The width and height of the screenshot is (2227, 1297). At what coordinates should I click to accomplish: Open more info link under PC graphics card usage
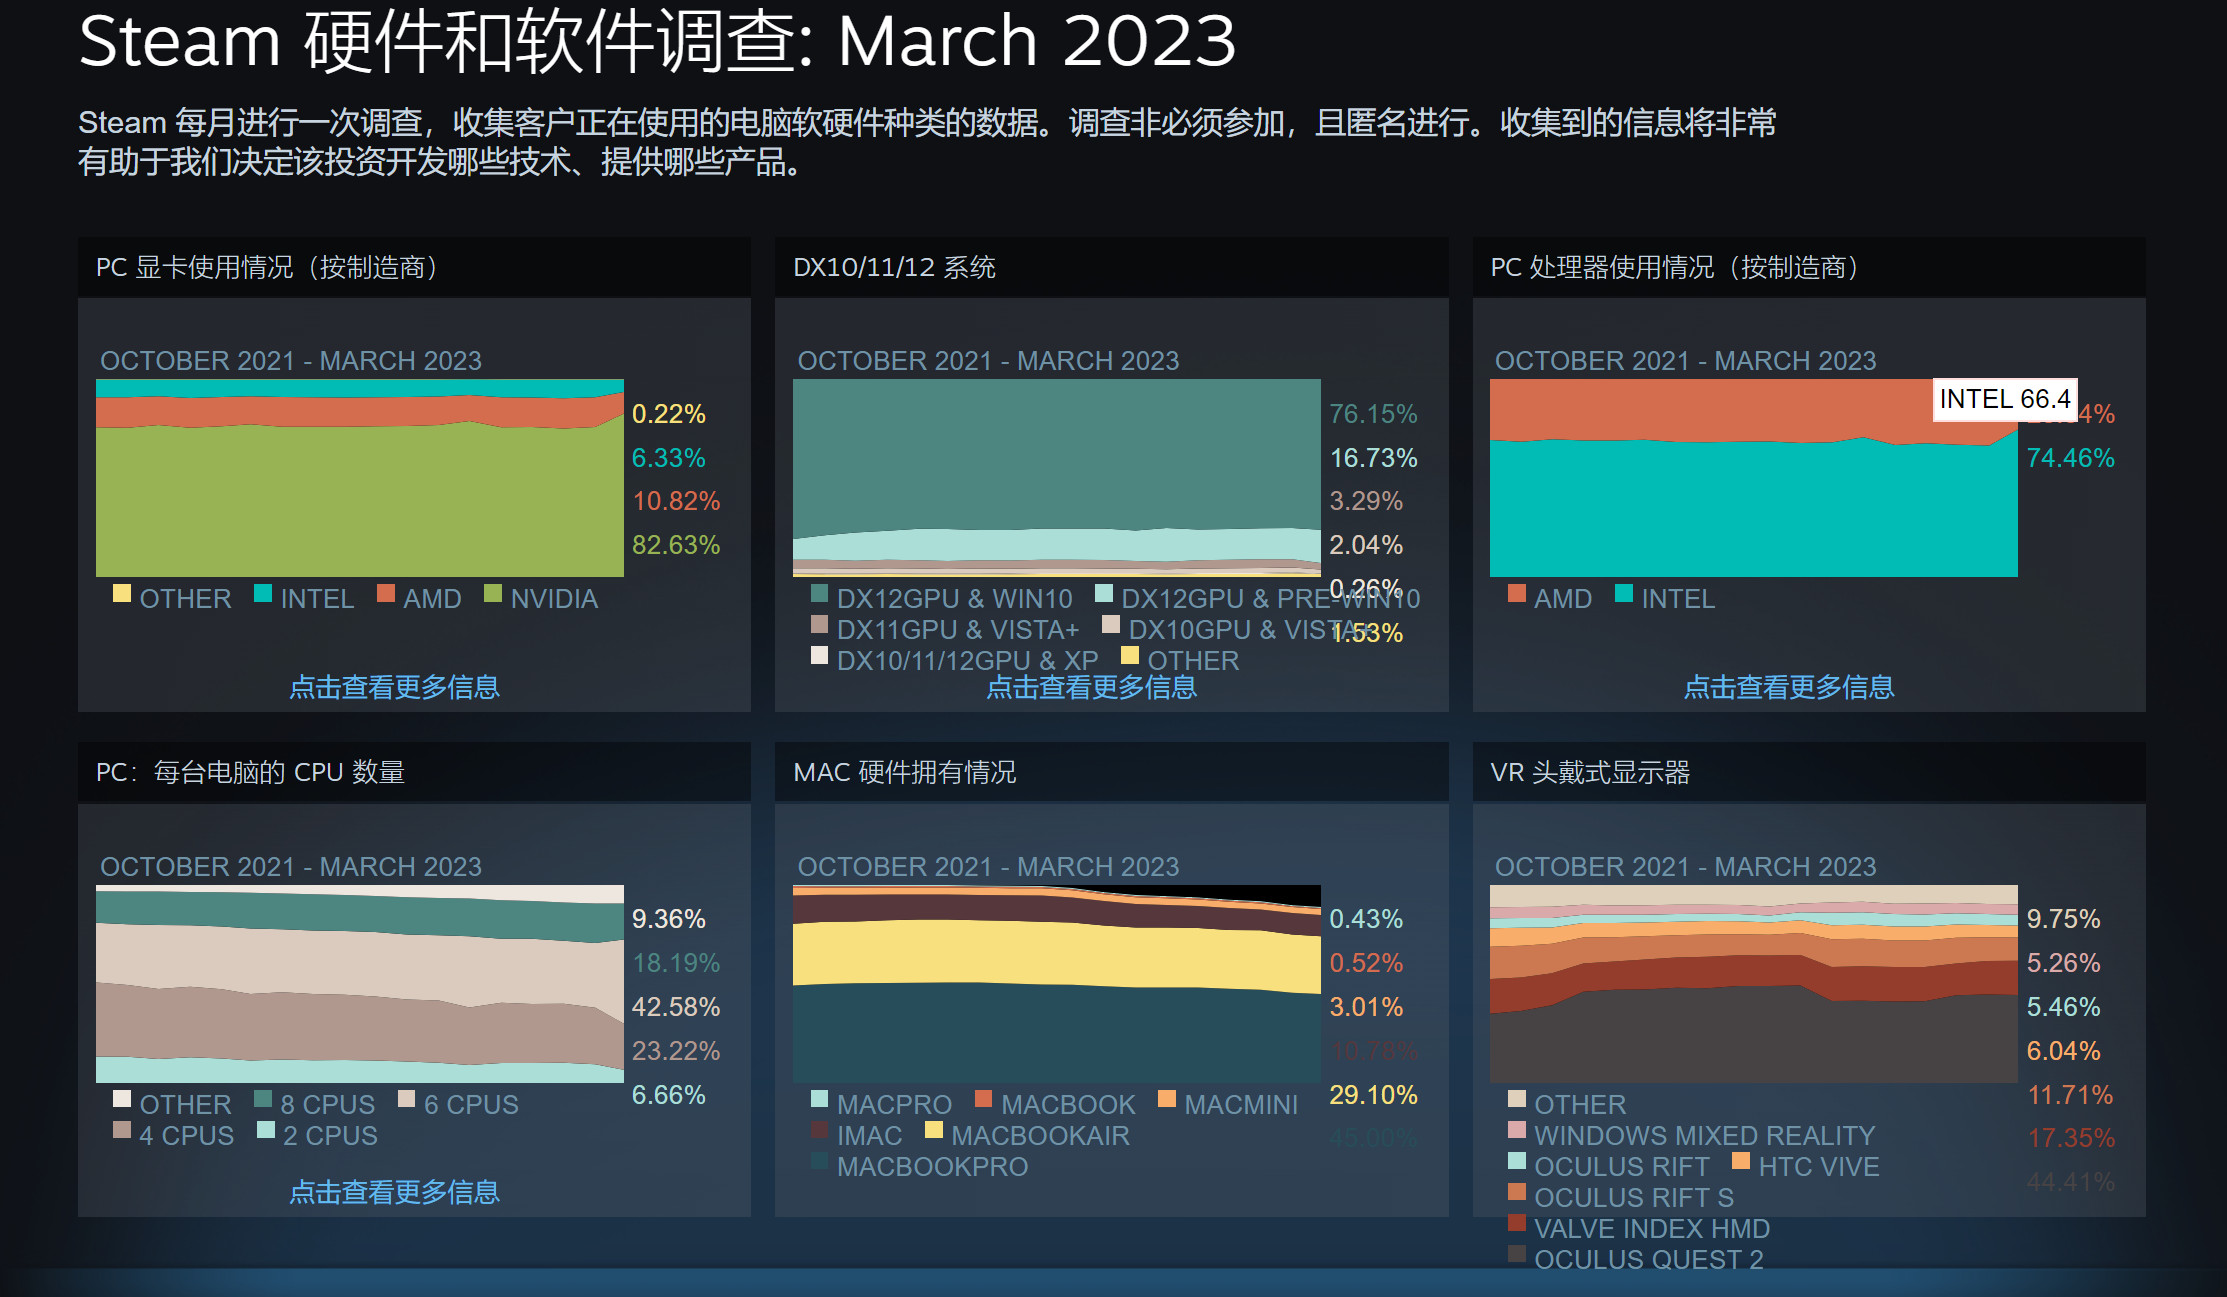point(394,687)
